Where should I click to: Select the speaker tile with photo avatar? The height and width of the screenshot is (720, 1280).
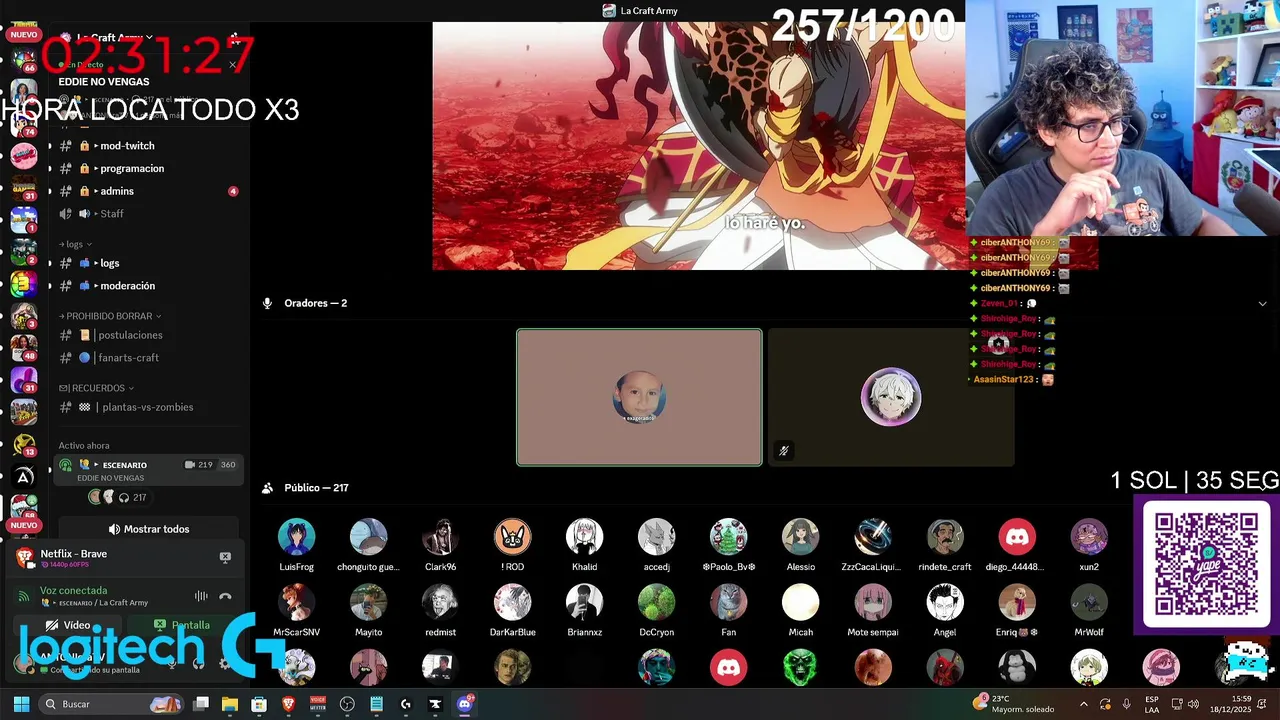click(639, 397)
